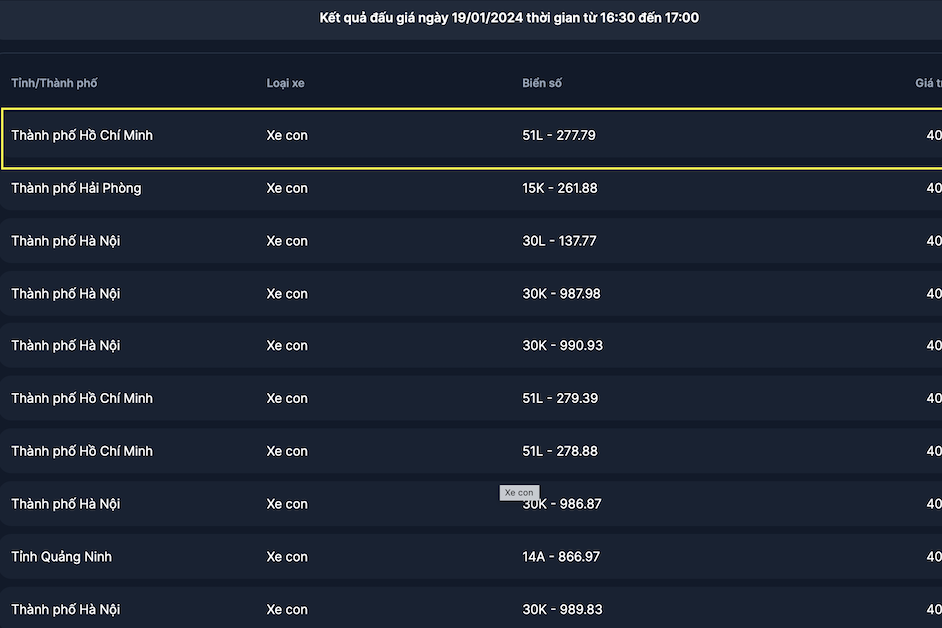The height and width of the screenshot is (628, 942).
Task: Click the auction results title for 19/01/2024
Action: point(509,18)
